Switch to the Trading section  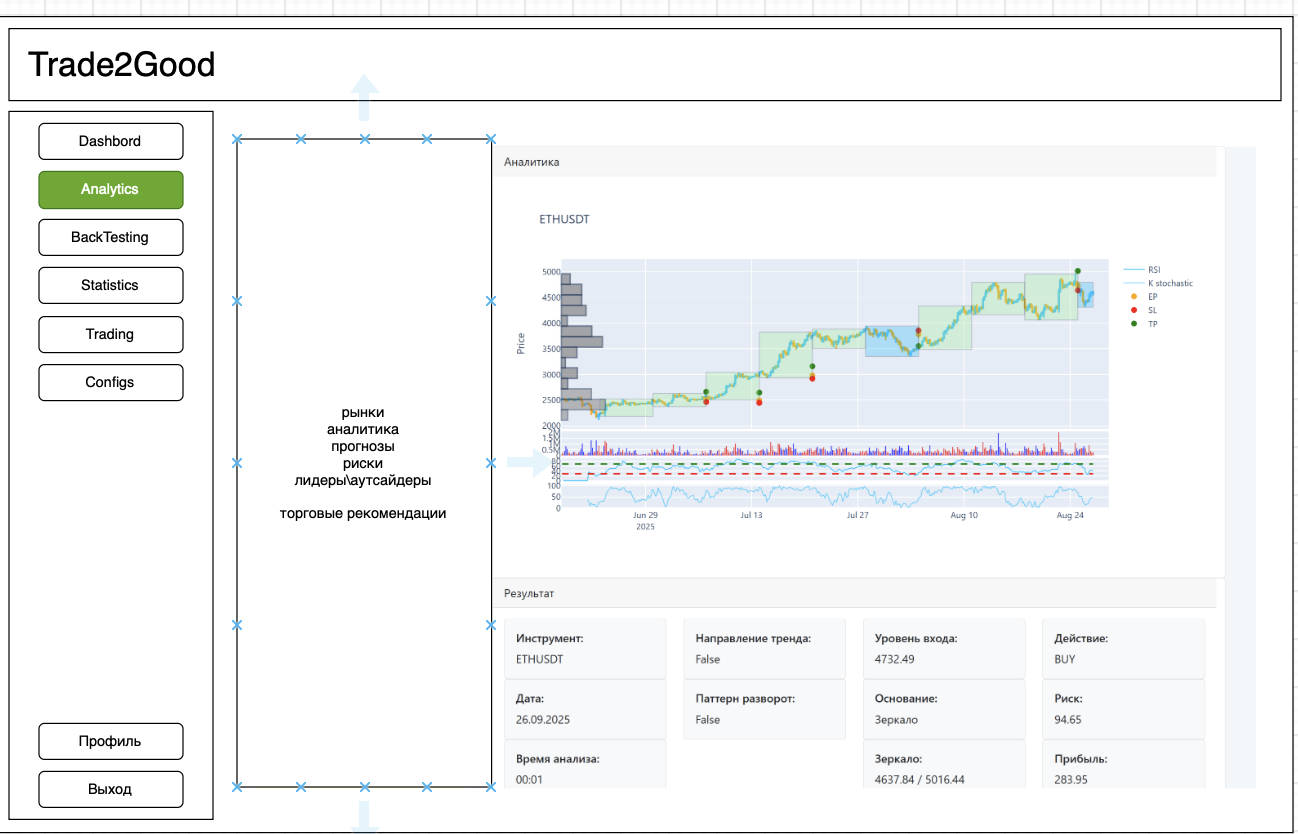coord(110,334)
